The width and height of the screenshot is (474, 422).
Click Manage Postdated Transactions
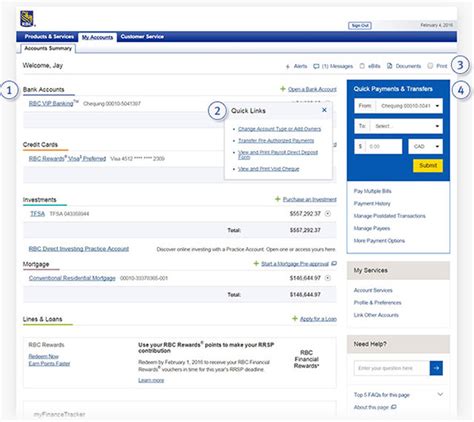tap(390, 216)
